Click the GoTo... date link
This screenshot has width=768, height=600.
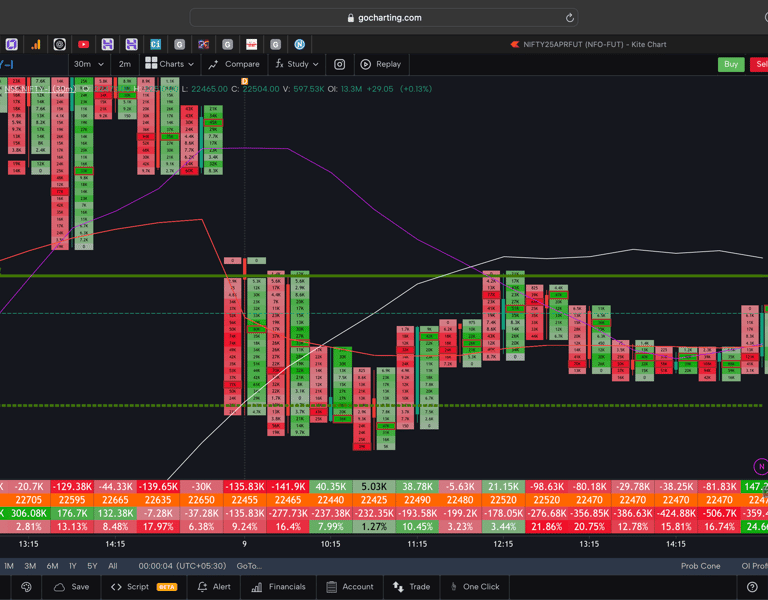[x=249, y=566]
